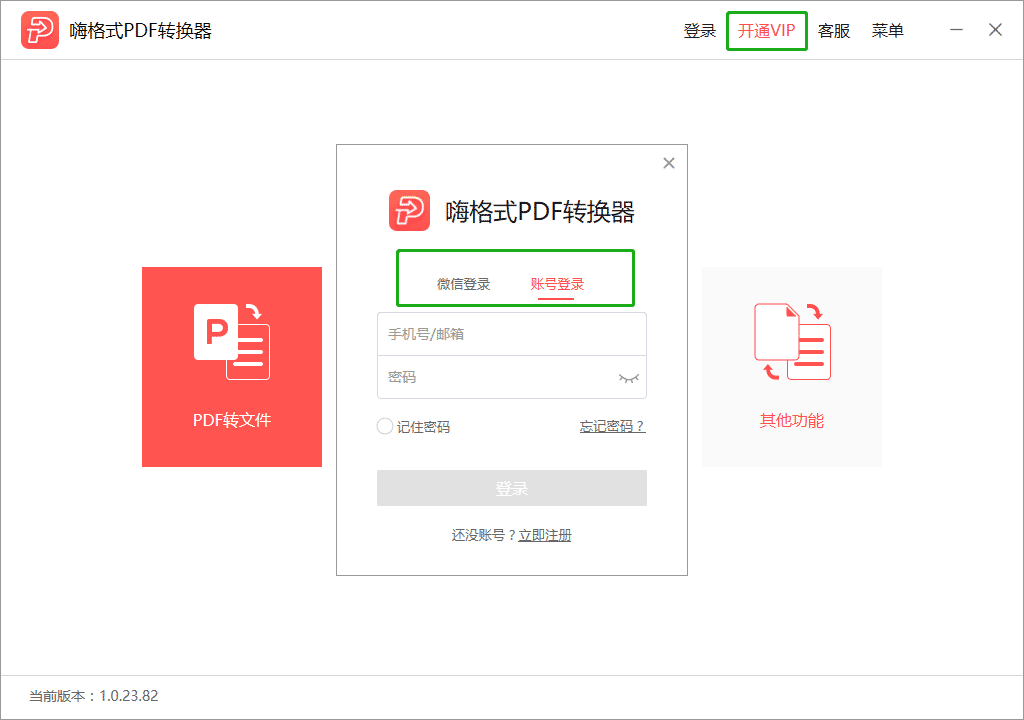Click the 立即注册 register link
Screen dimensions: 1024x720
pos(545,535)
